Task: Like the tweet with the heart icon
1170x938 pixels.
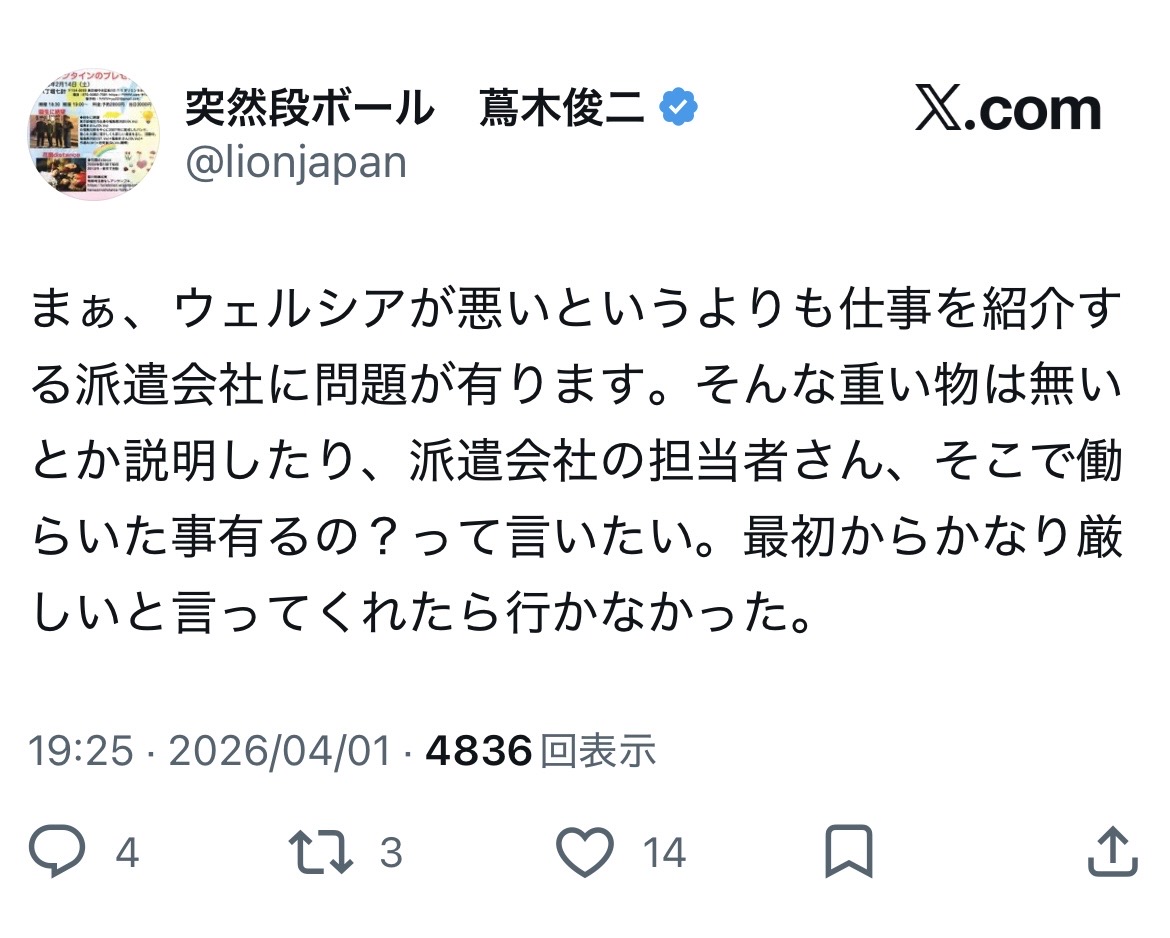Action: 584,852
